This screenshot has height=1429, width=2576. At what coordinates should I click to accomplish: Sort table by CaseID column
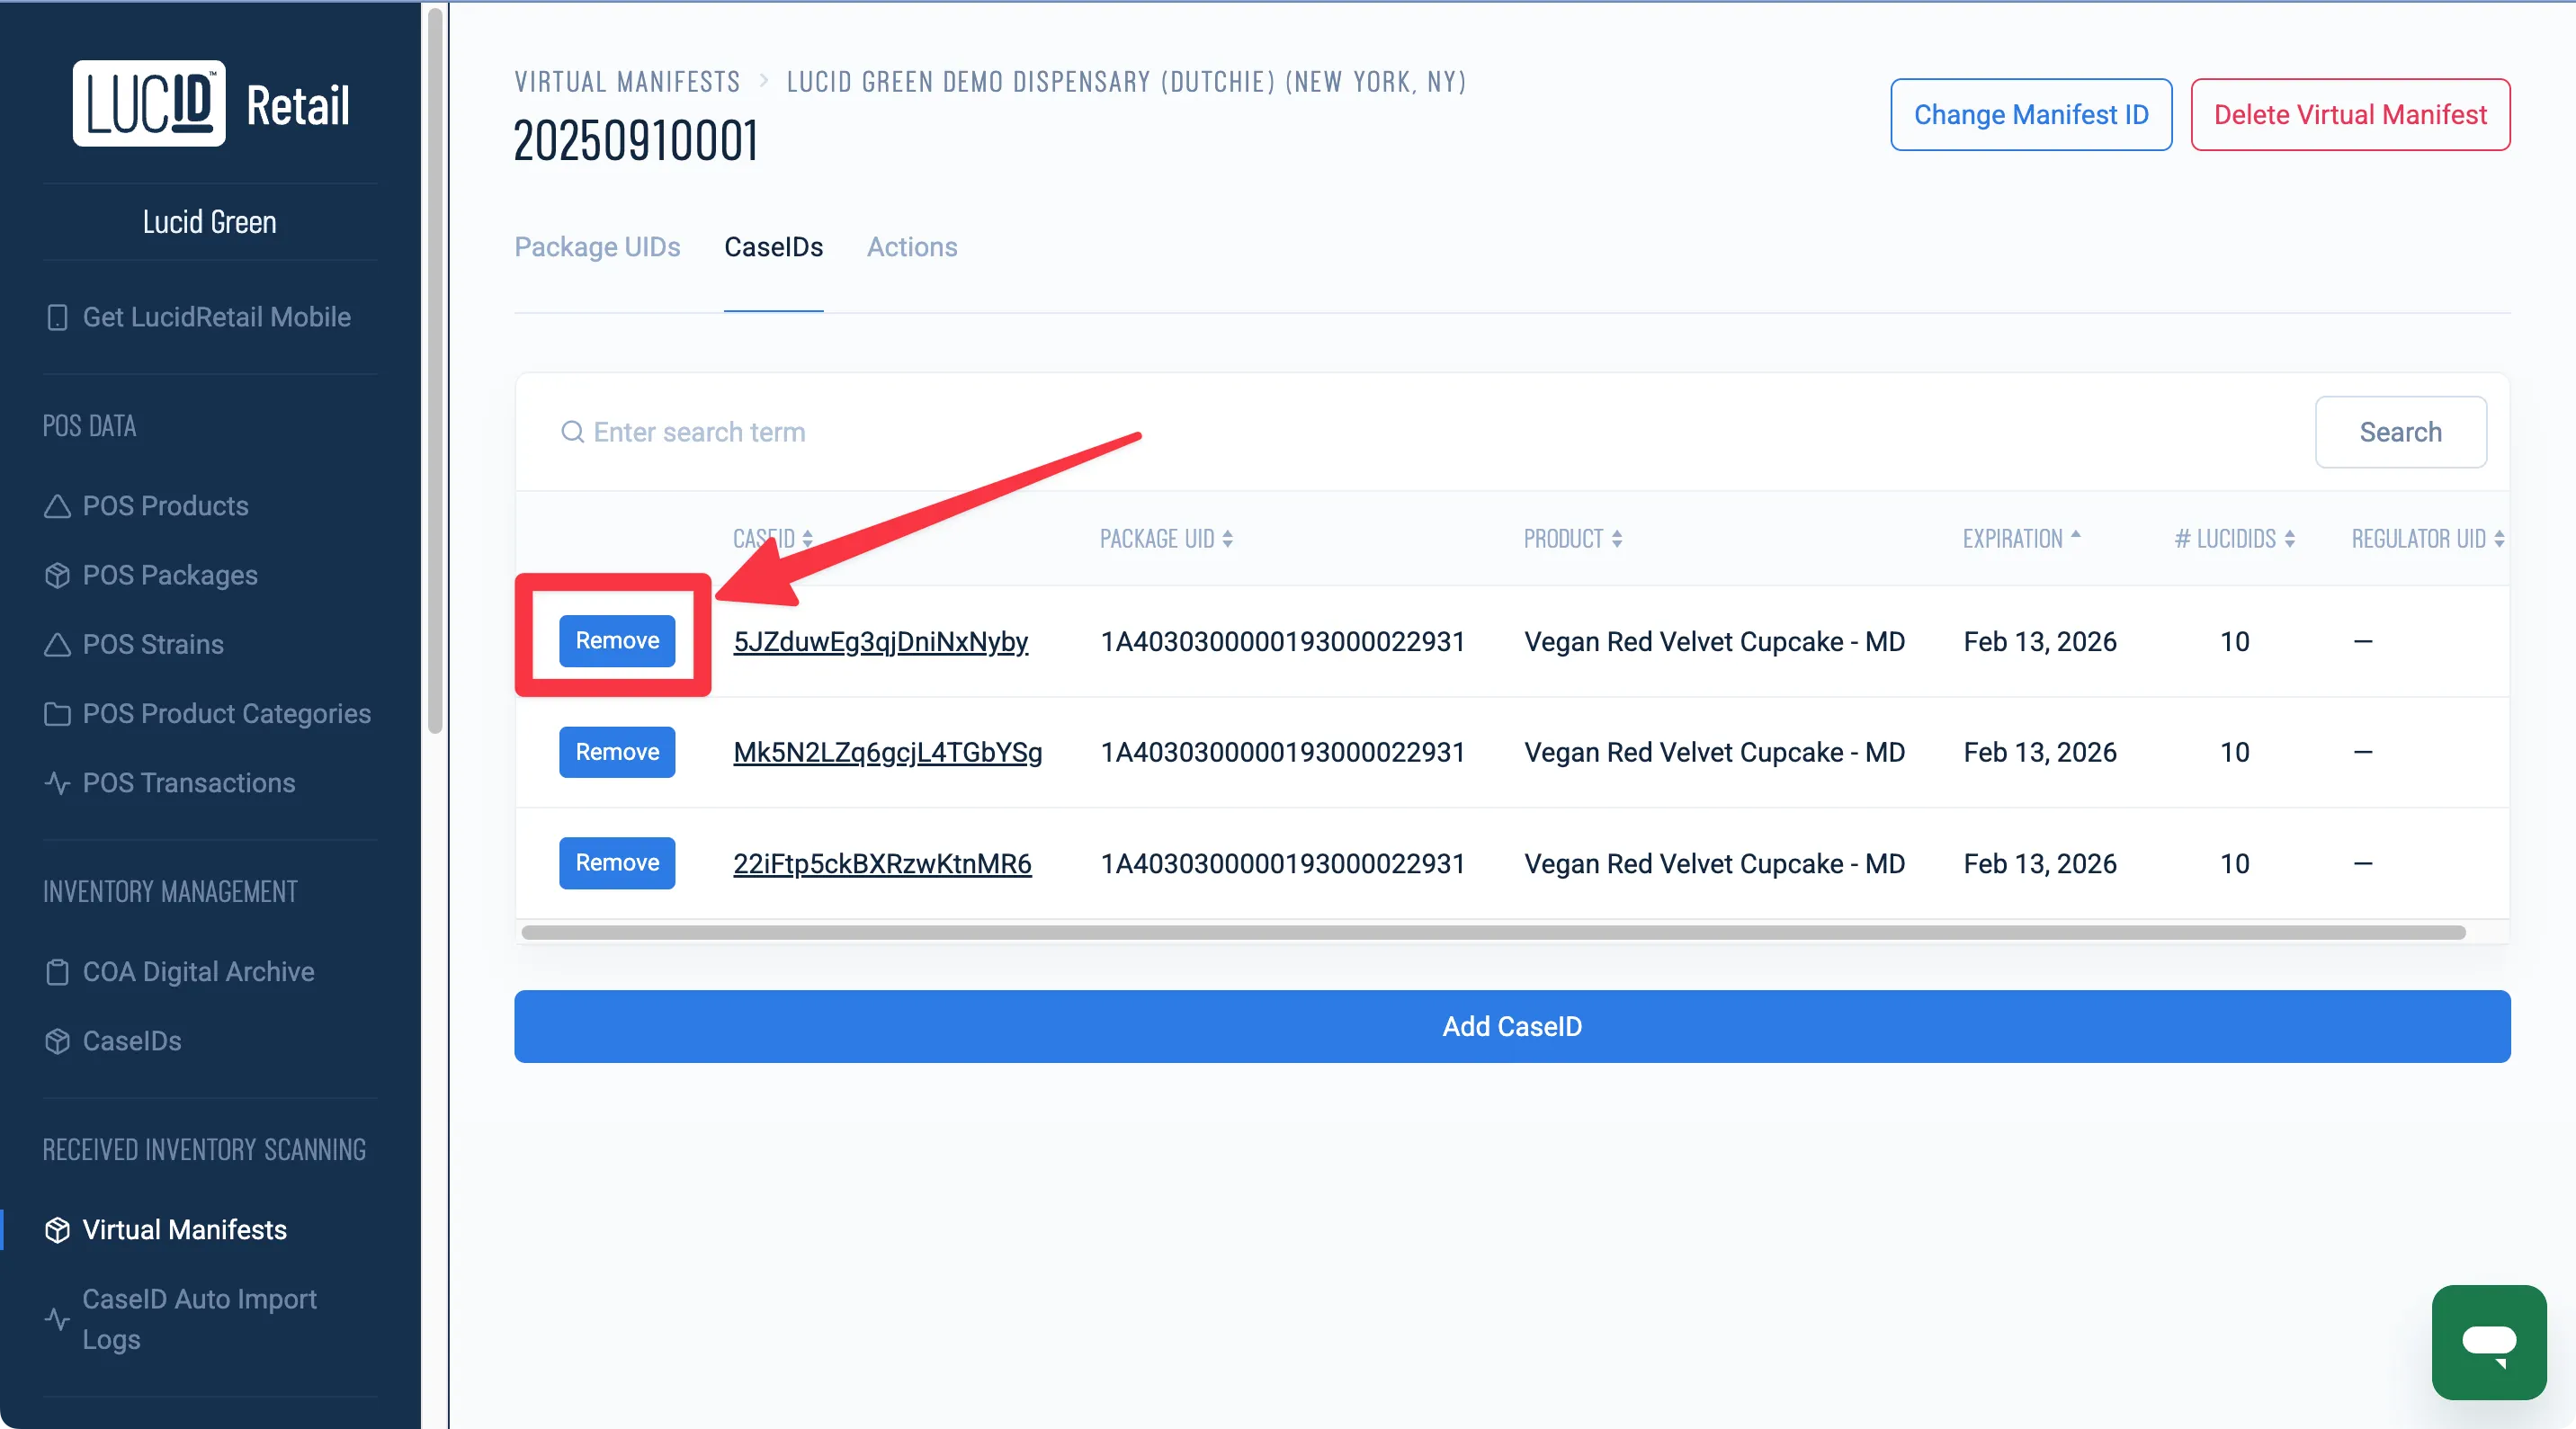772,539
